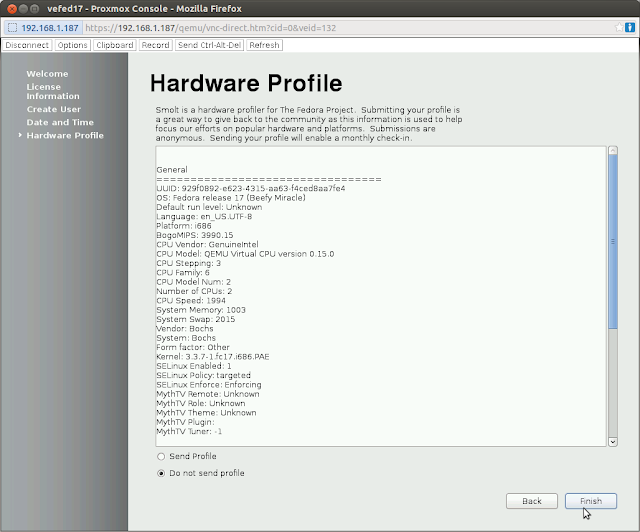Click the Finish button

[591, 501]
